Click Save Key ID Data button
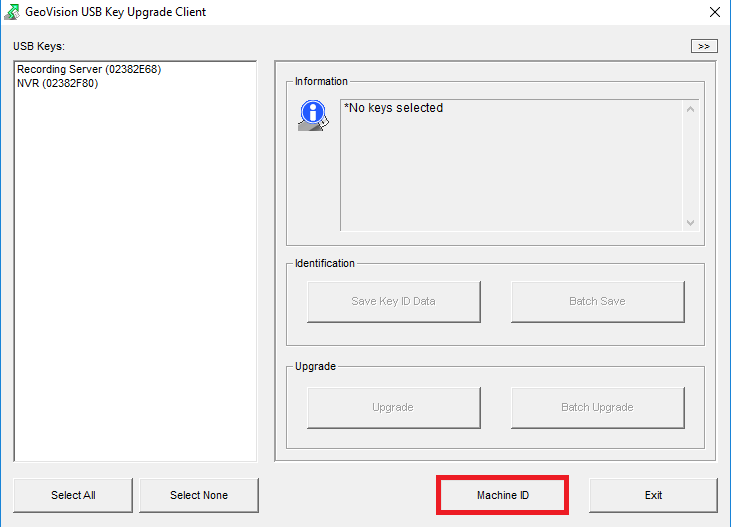Viewport: 731px width, 527px height. coord(393,301)
